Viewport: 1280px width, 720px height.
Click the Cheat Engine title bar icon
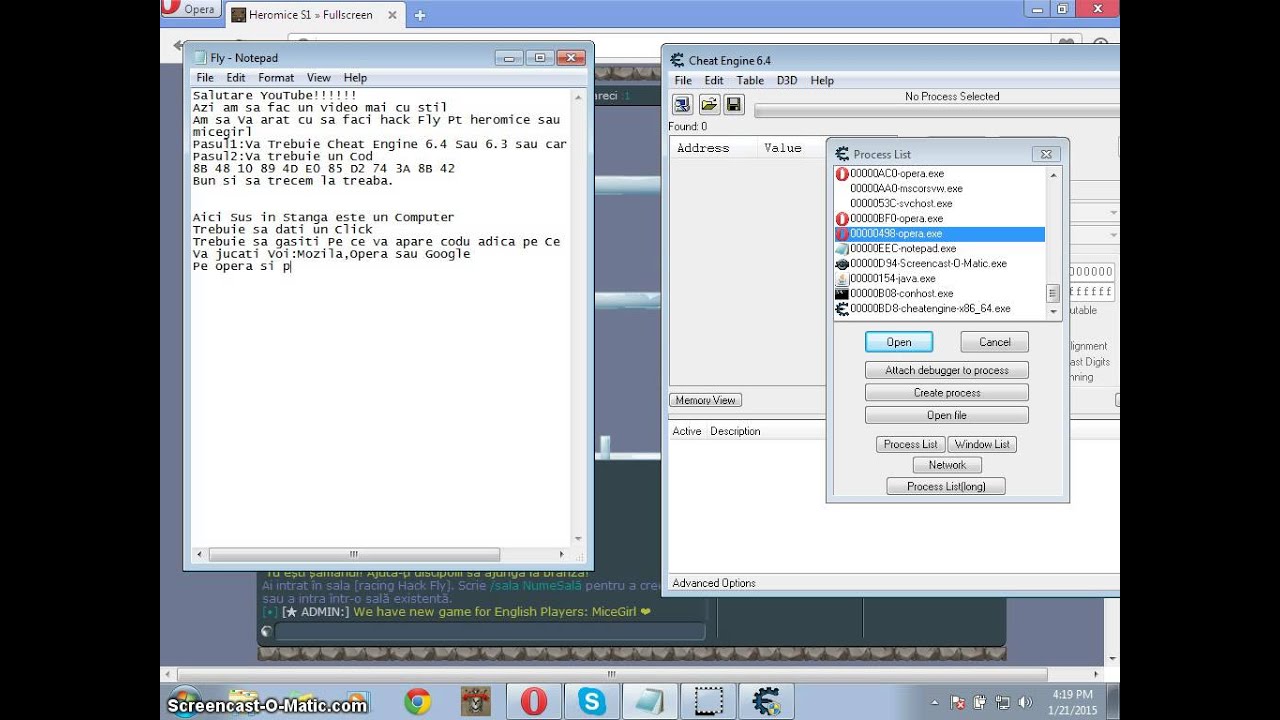coord(677,61)
